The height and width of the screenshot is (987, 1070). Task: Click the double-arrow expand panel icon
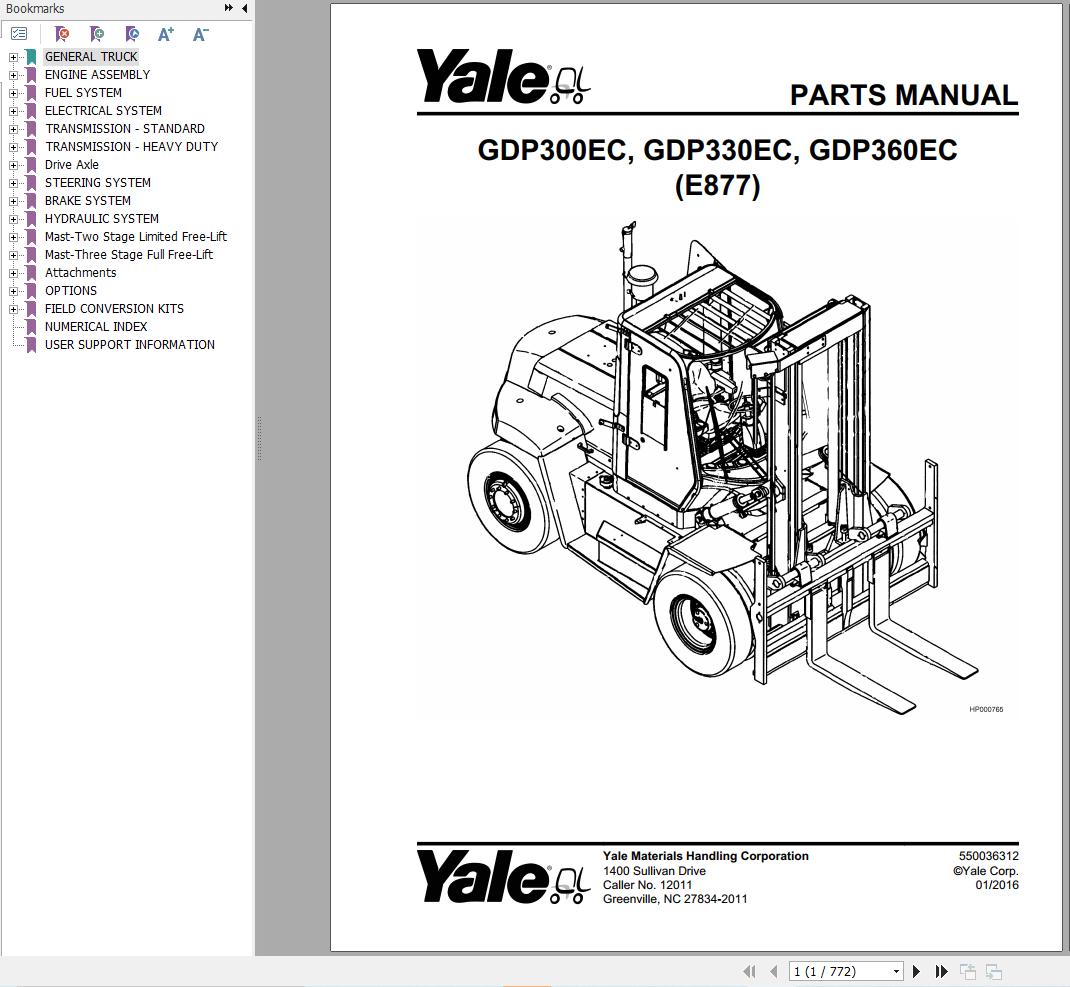pos(229,8)
